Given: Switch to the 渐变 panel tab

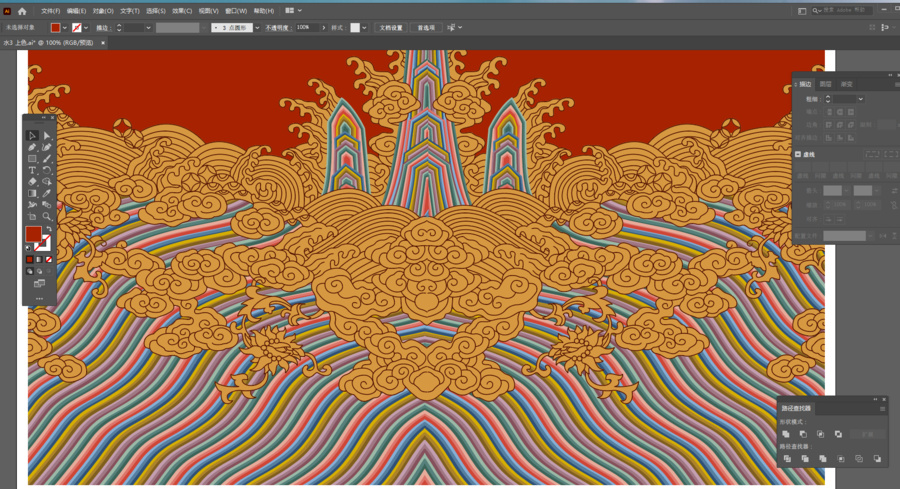Looking at the screenshot, I should 847,84.
